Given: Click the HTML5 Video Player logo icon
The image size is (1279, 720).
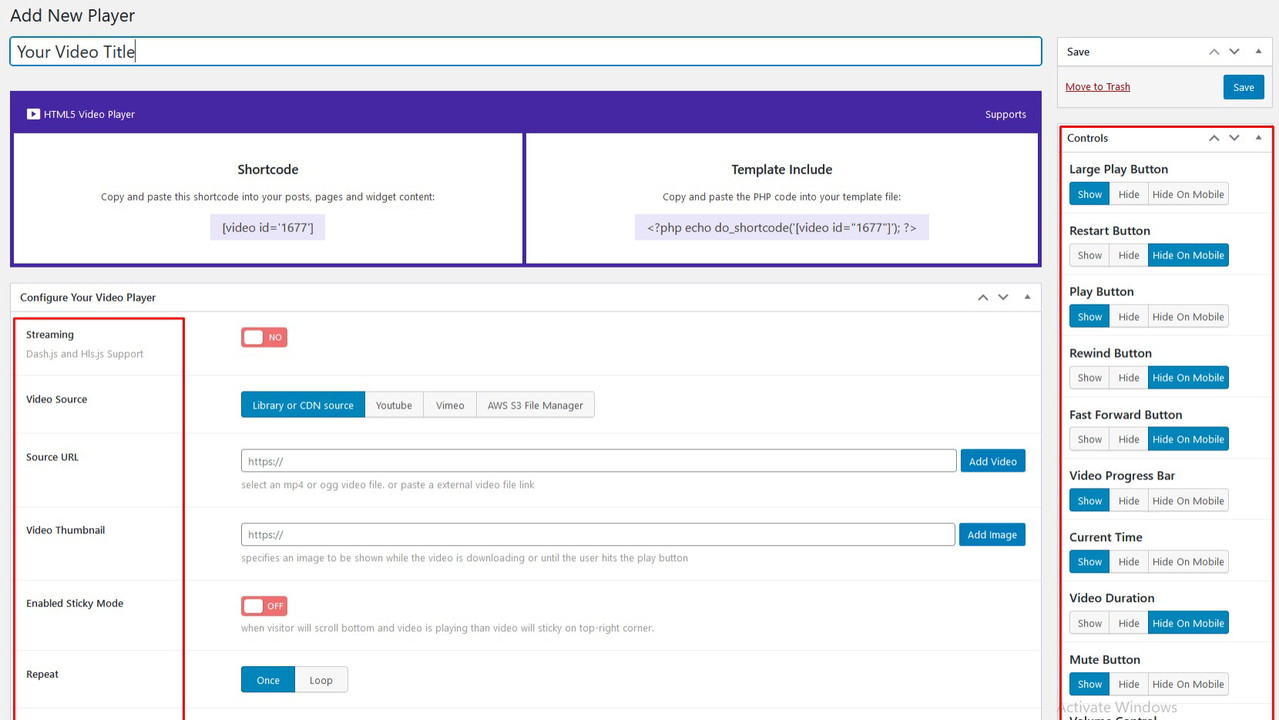Looking at the screenshot, I should pyautogui.click(x=33, y=114).
